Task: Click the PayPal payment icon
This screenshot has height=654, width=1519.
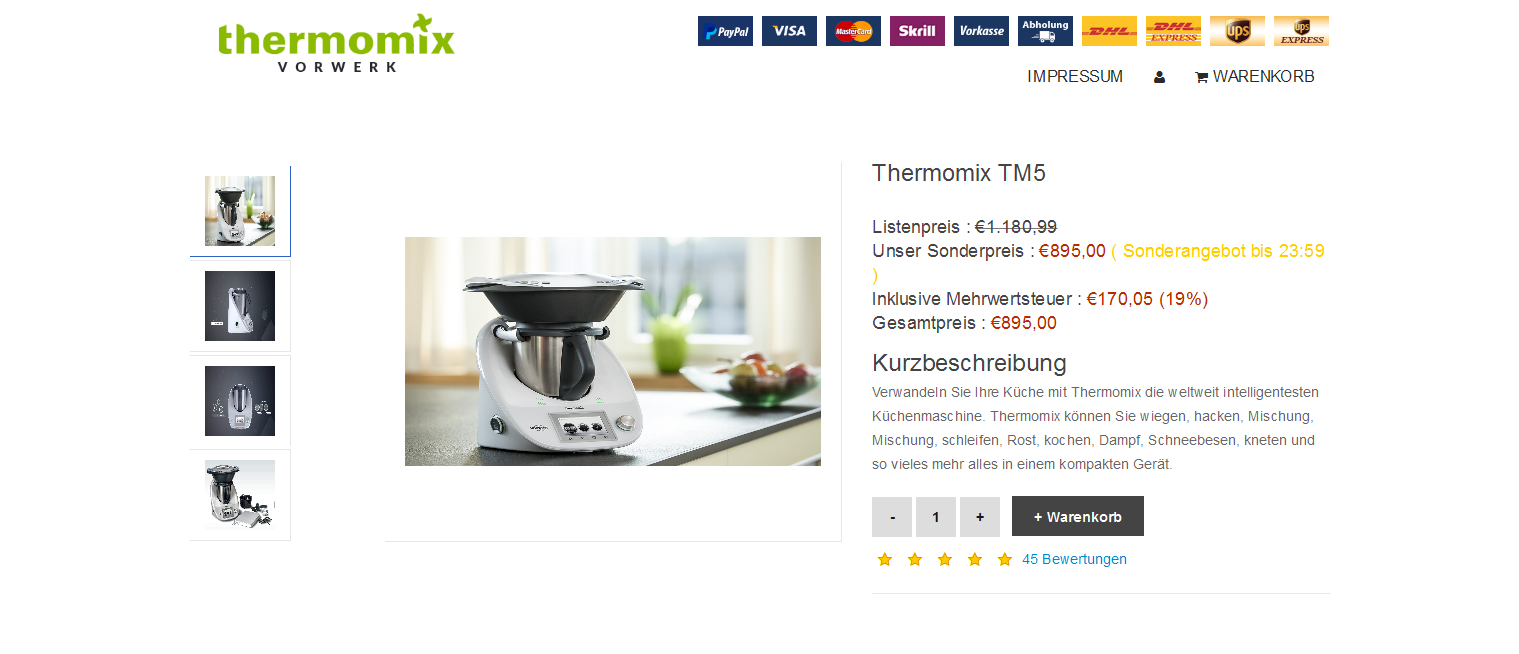Action: pos(725,31)
